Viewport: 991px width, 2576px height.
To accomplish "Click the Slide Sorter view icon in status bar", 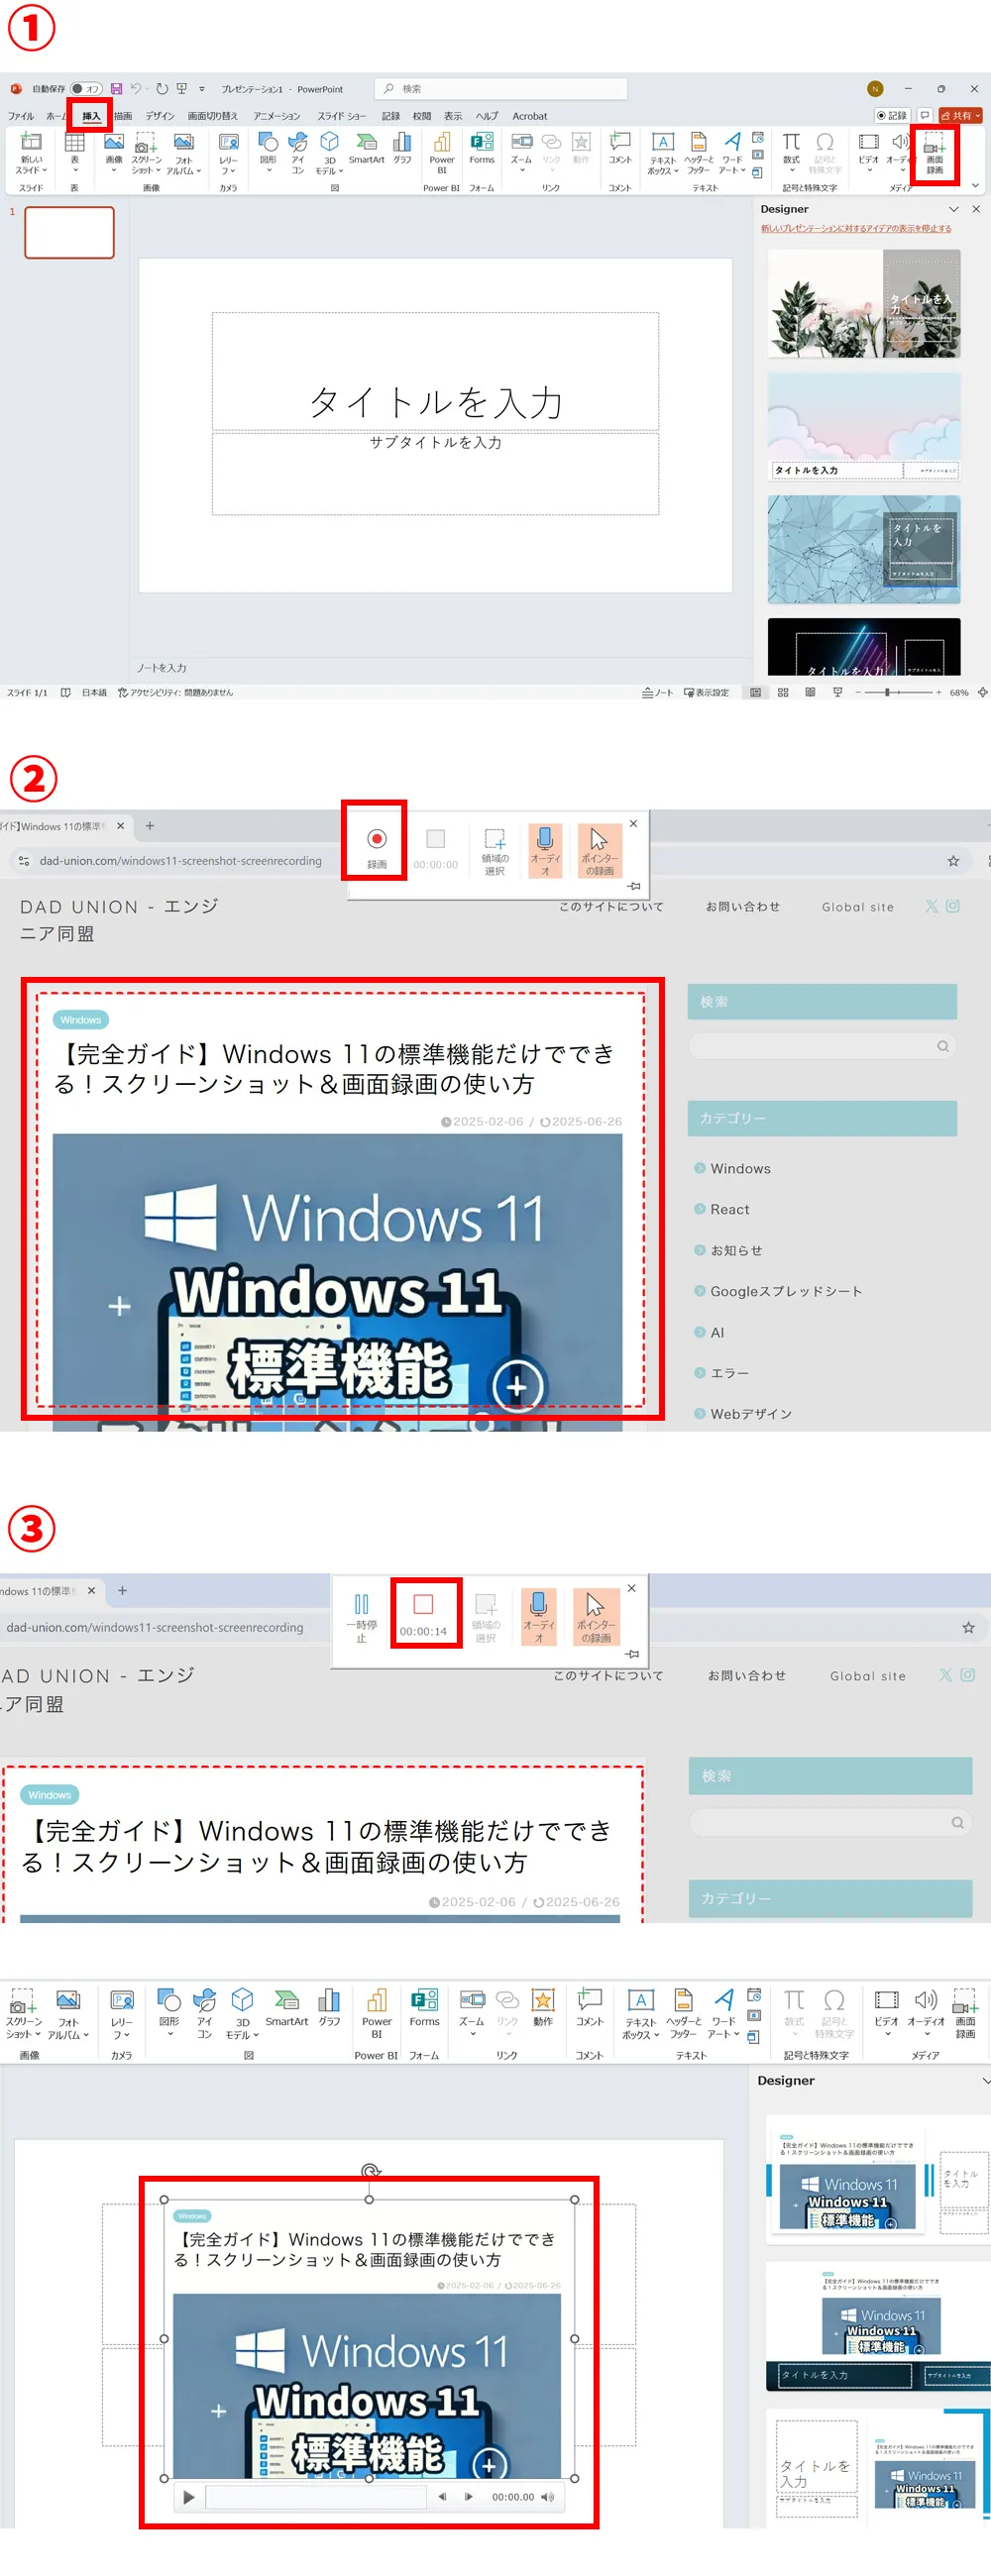I will 783,692.
